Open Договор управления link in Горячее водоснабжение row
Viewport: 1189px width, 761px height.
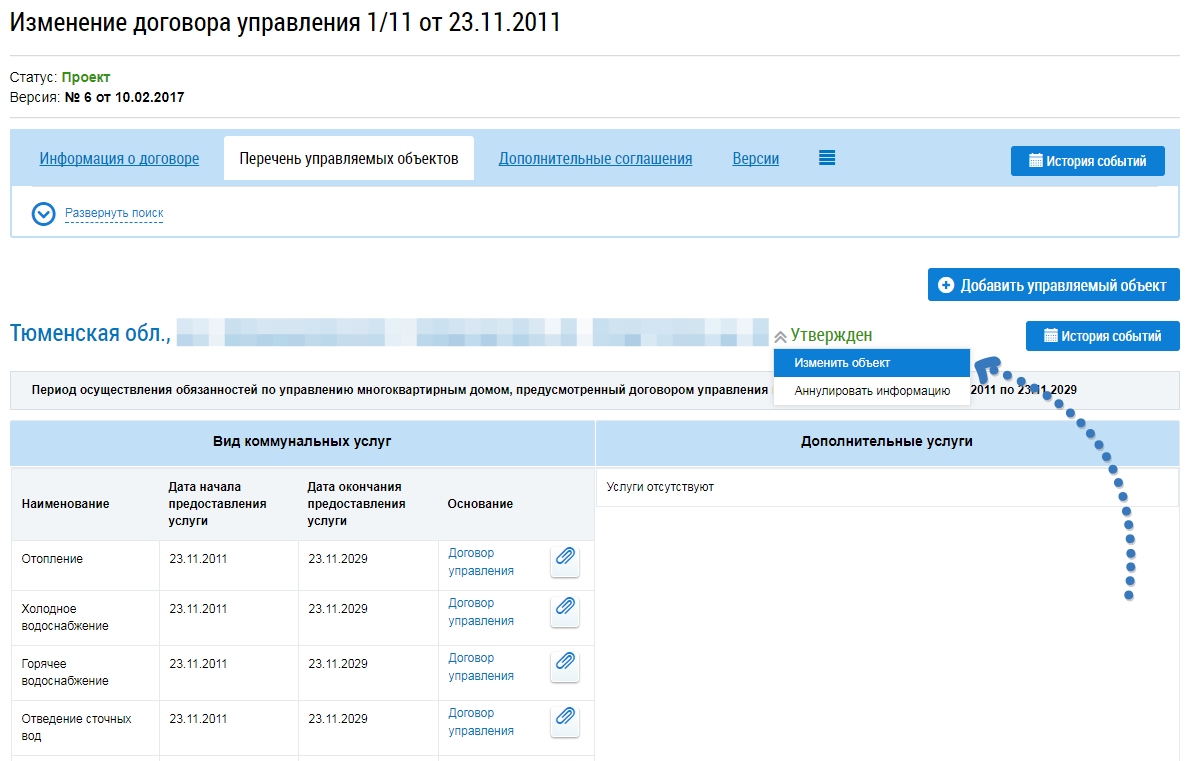point(481,667)
